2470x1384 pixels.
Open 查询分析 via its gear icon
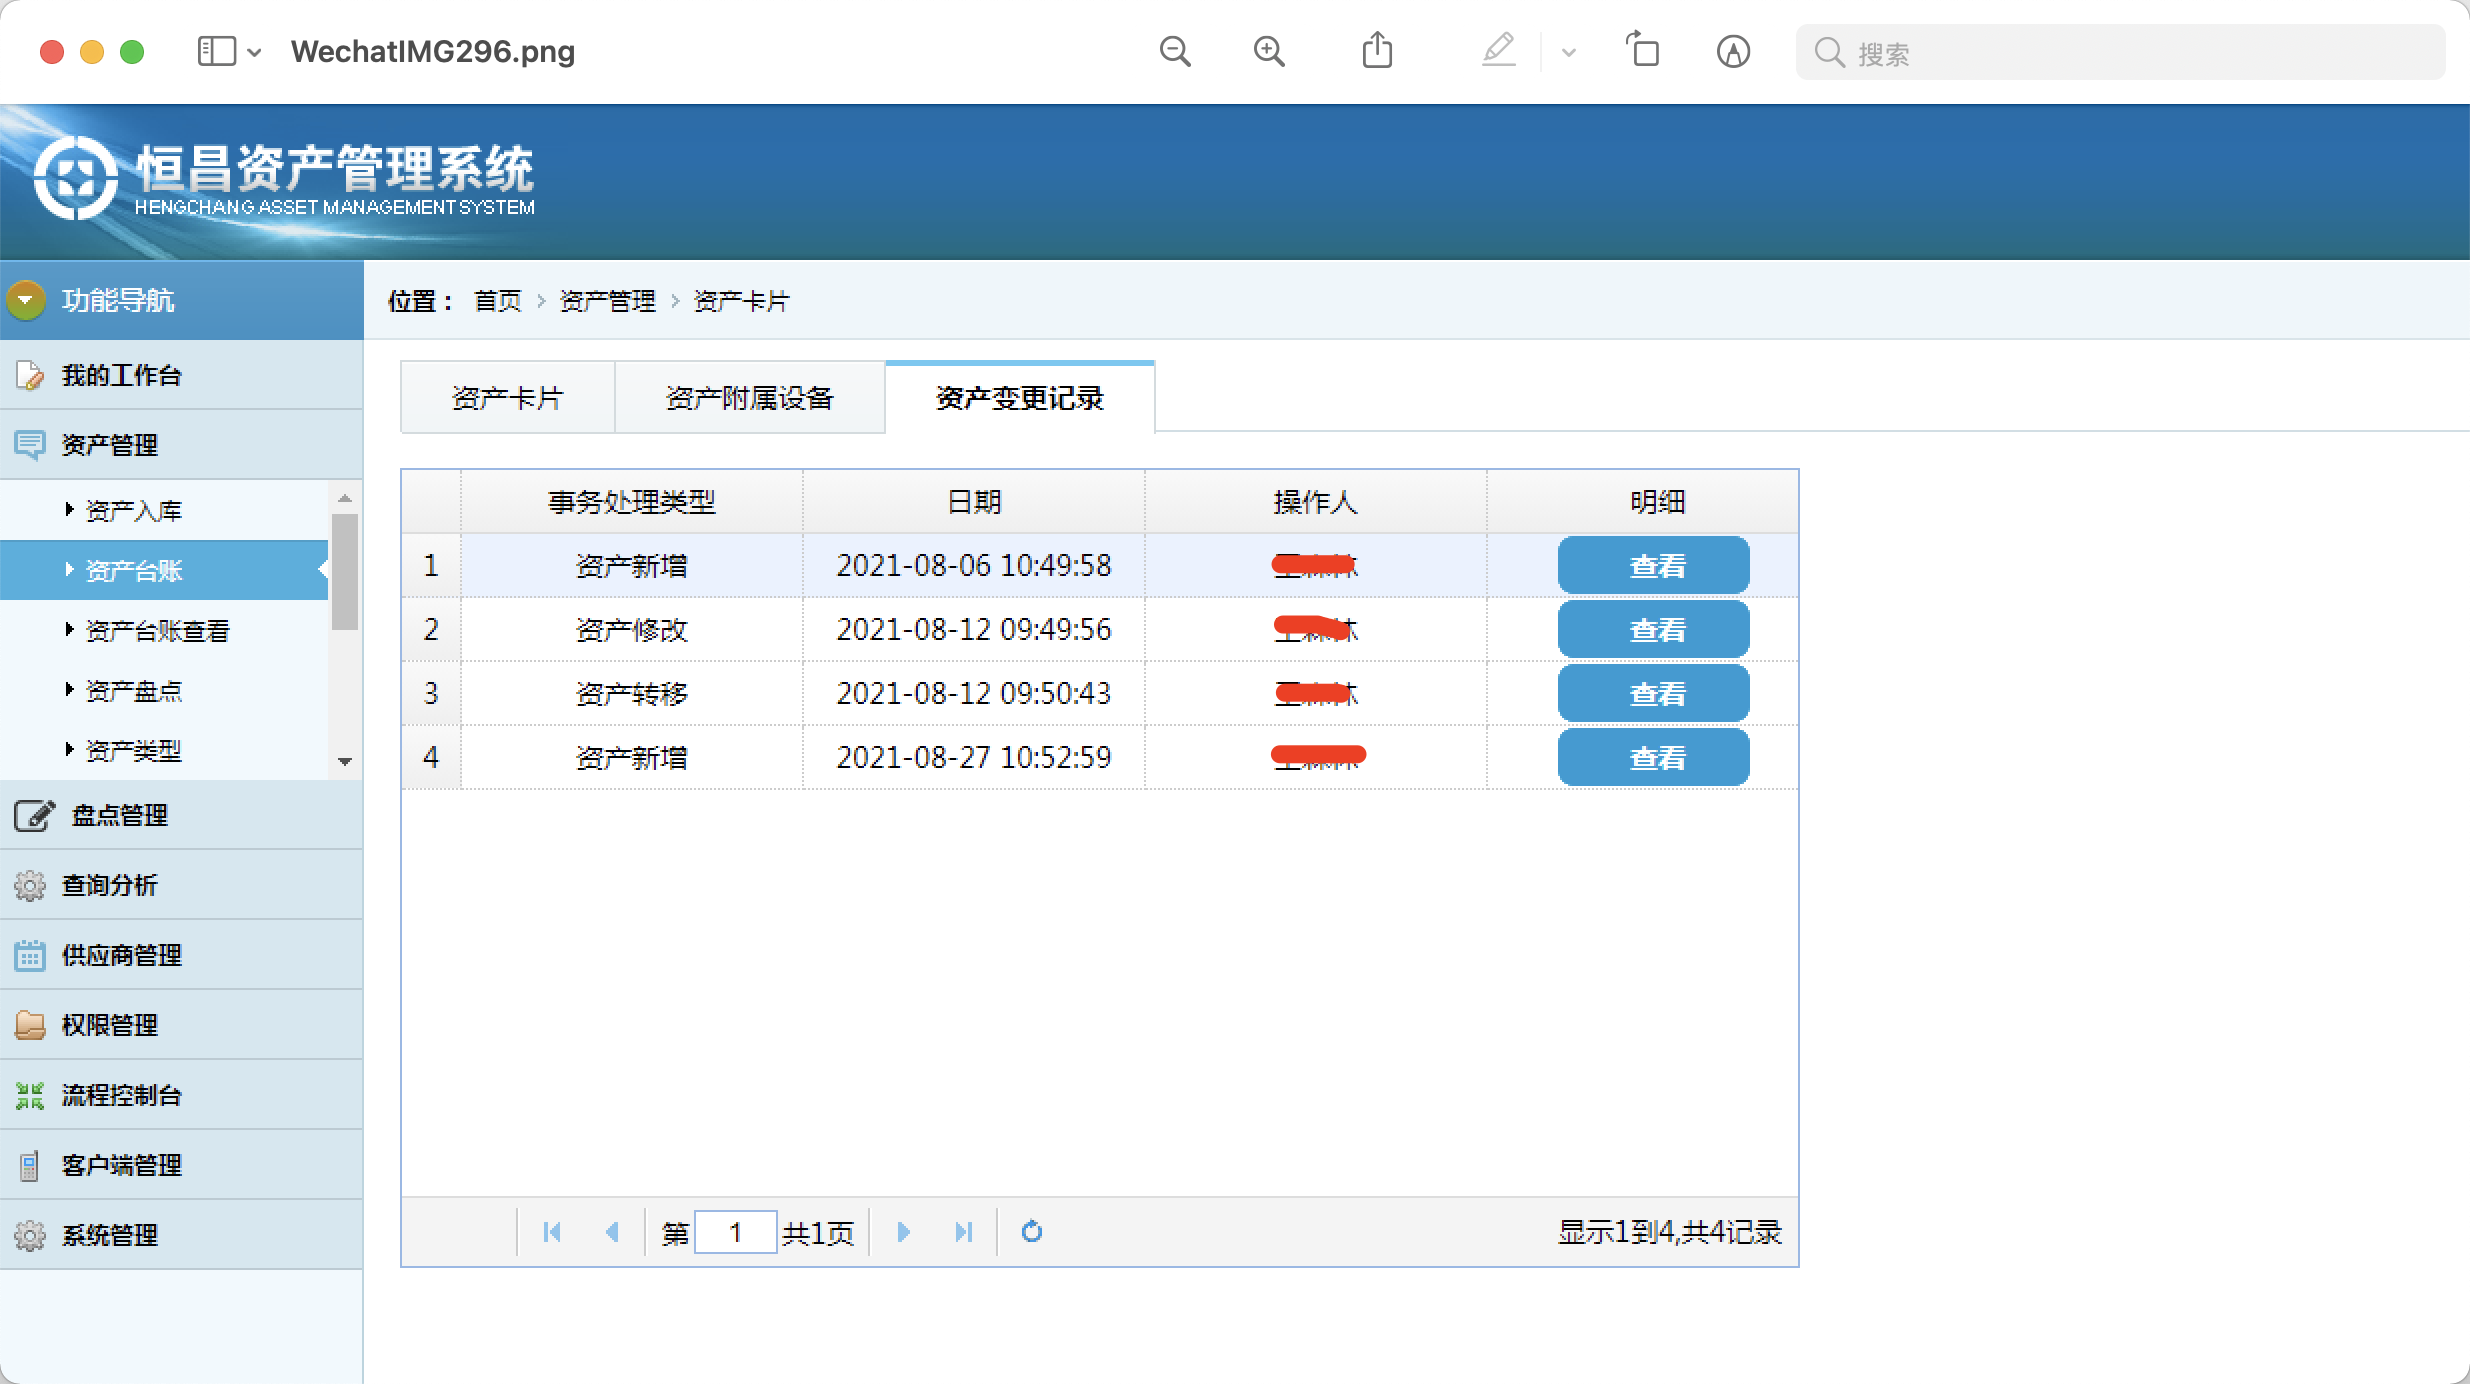click(30, 884)
